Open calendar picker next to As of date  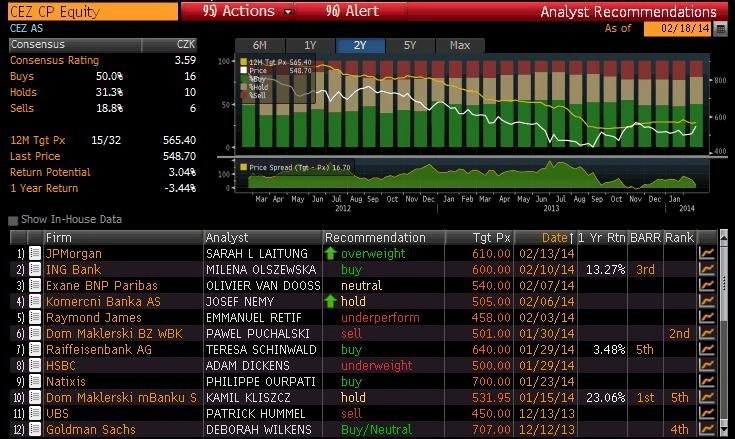point(720,29)
